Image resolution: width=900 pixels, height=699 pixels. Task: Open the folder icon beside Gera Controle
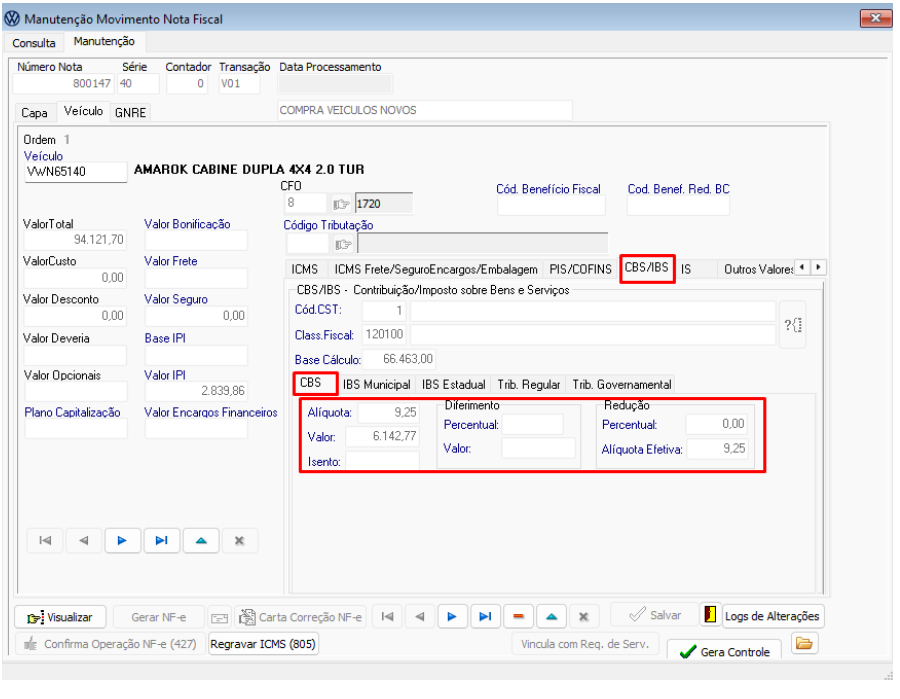pyautogui.click(x=805, y=644)
